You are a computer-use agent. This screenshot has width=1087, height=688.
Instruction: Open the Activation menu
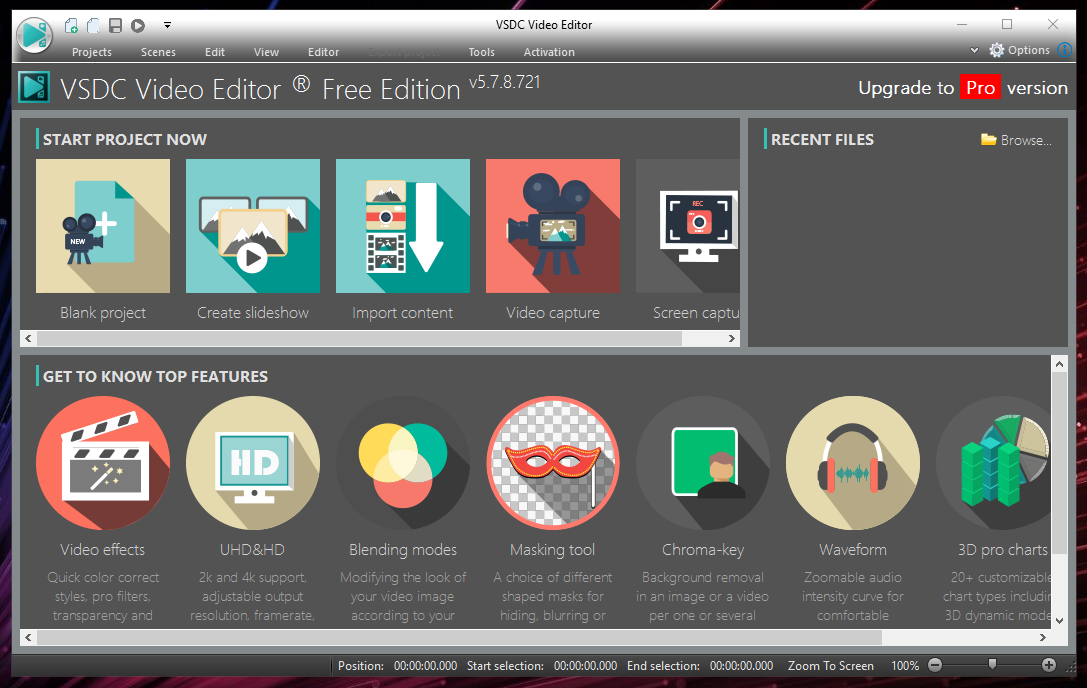(x=549, y=52)
